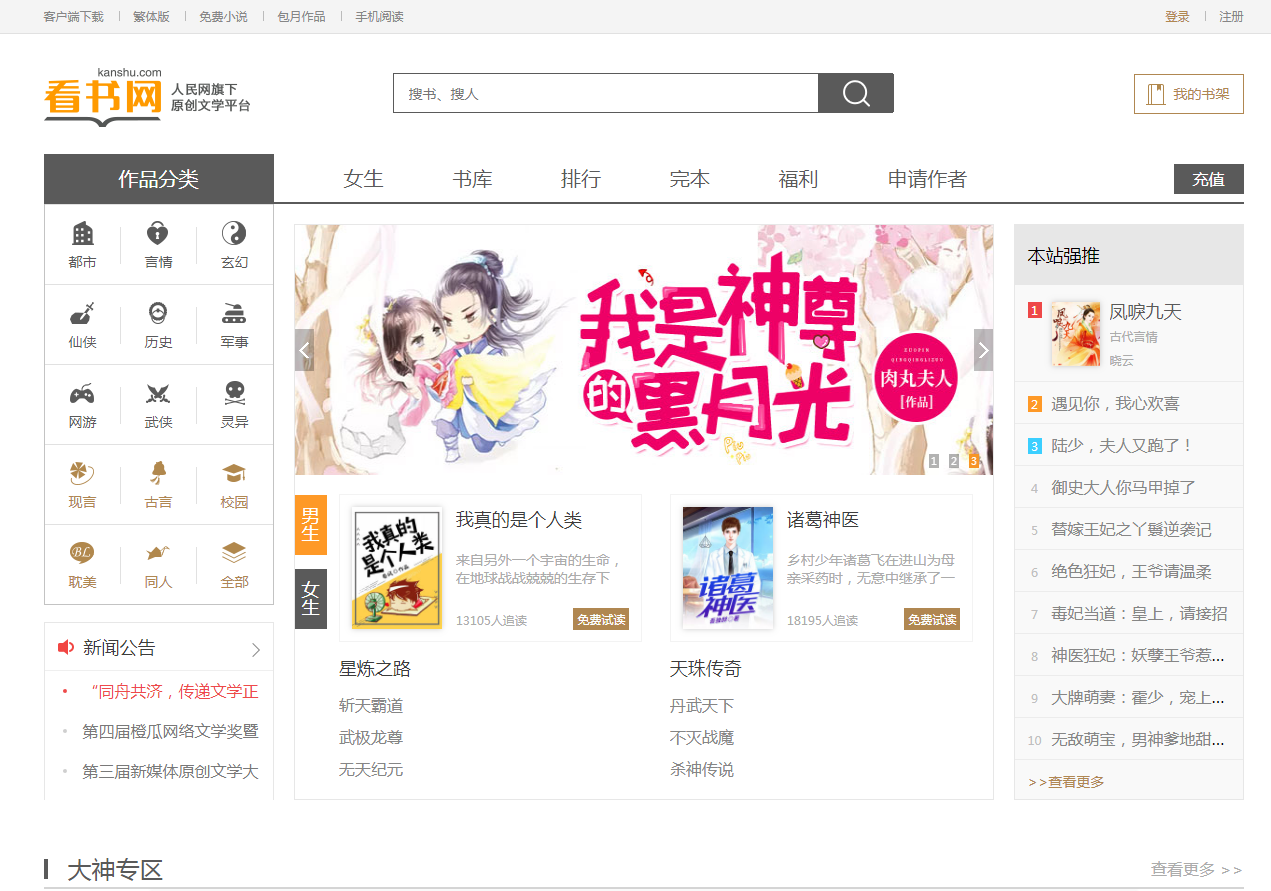Switch recommendations to 男生 tab

[x=311, y=524]
